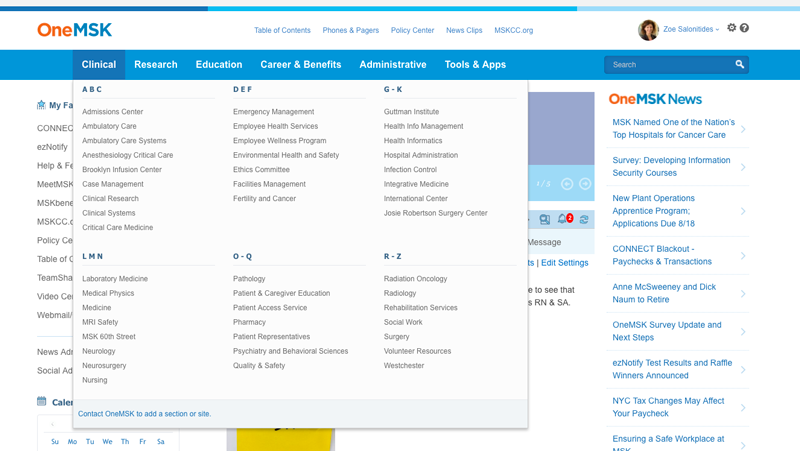The height and width of the screenshot is (451, 800).
Task: Open Infection Control entry
Action: click(410, 169)
